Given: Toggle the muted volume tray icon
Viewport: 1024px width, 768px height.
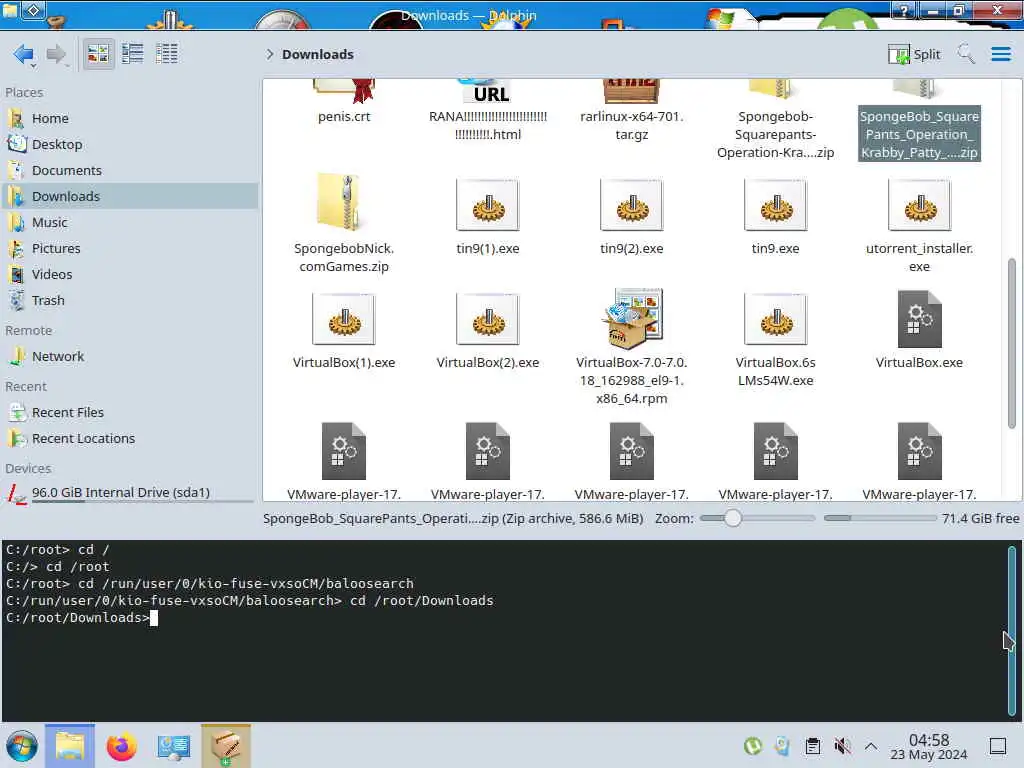Looking at the screenshot, I should [842, 746].
